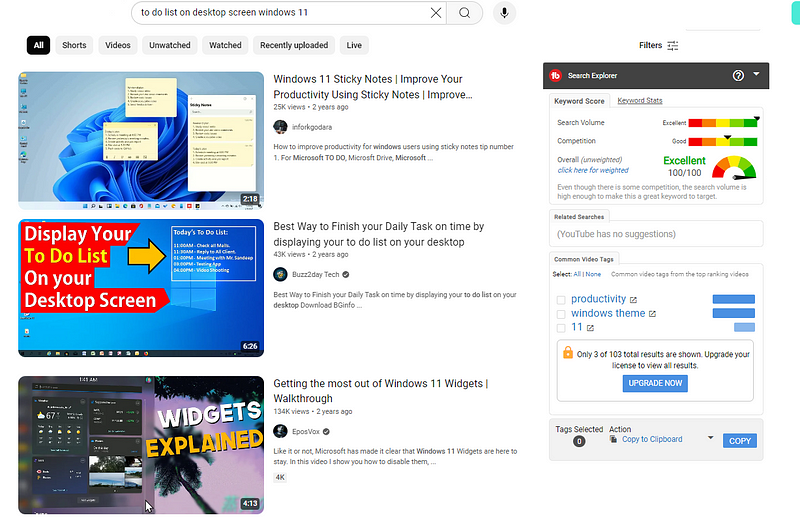This screenshot has height=522, width=800.
Task: Start voice search with the microphone icon
Action: [504, 13]
